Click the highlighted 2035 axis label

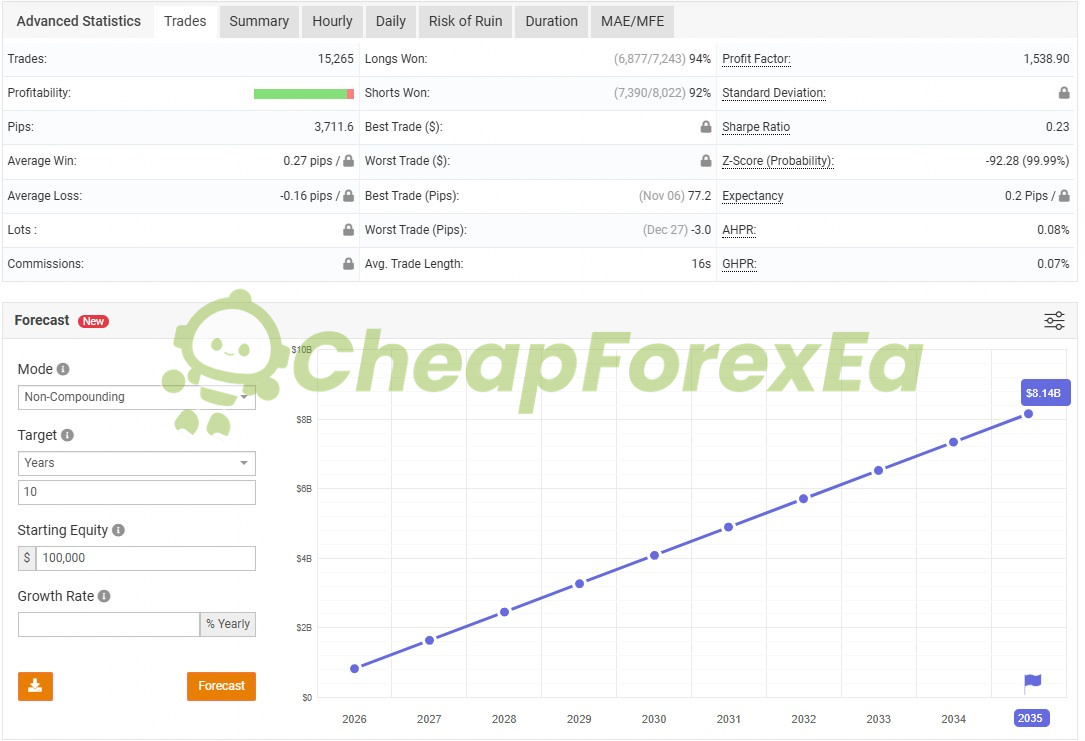pos(1031,718)
